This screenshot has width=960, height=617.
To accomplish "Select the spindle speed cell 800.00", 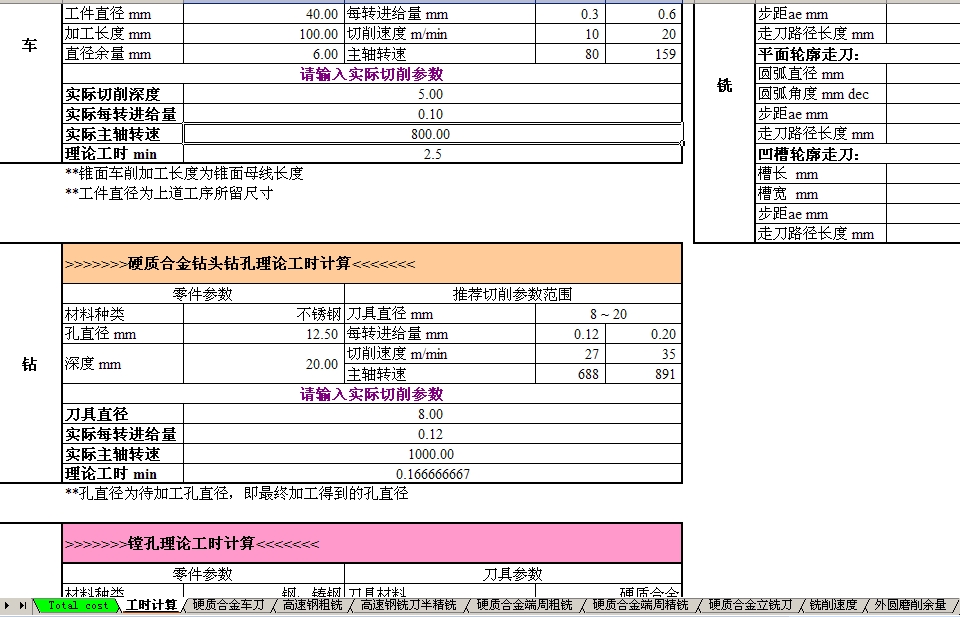I will 432,133.
